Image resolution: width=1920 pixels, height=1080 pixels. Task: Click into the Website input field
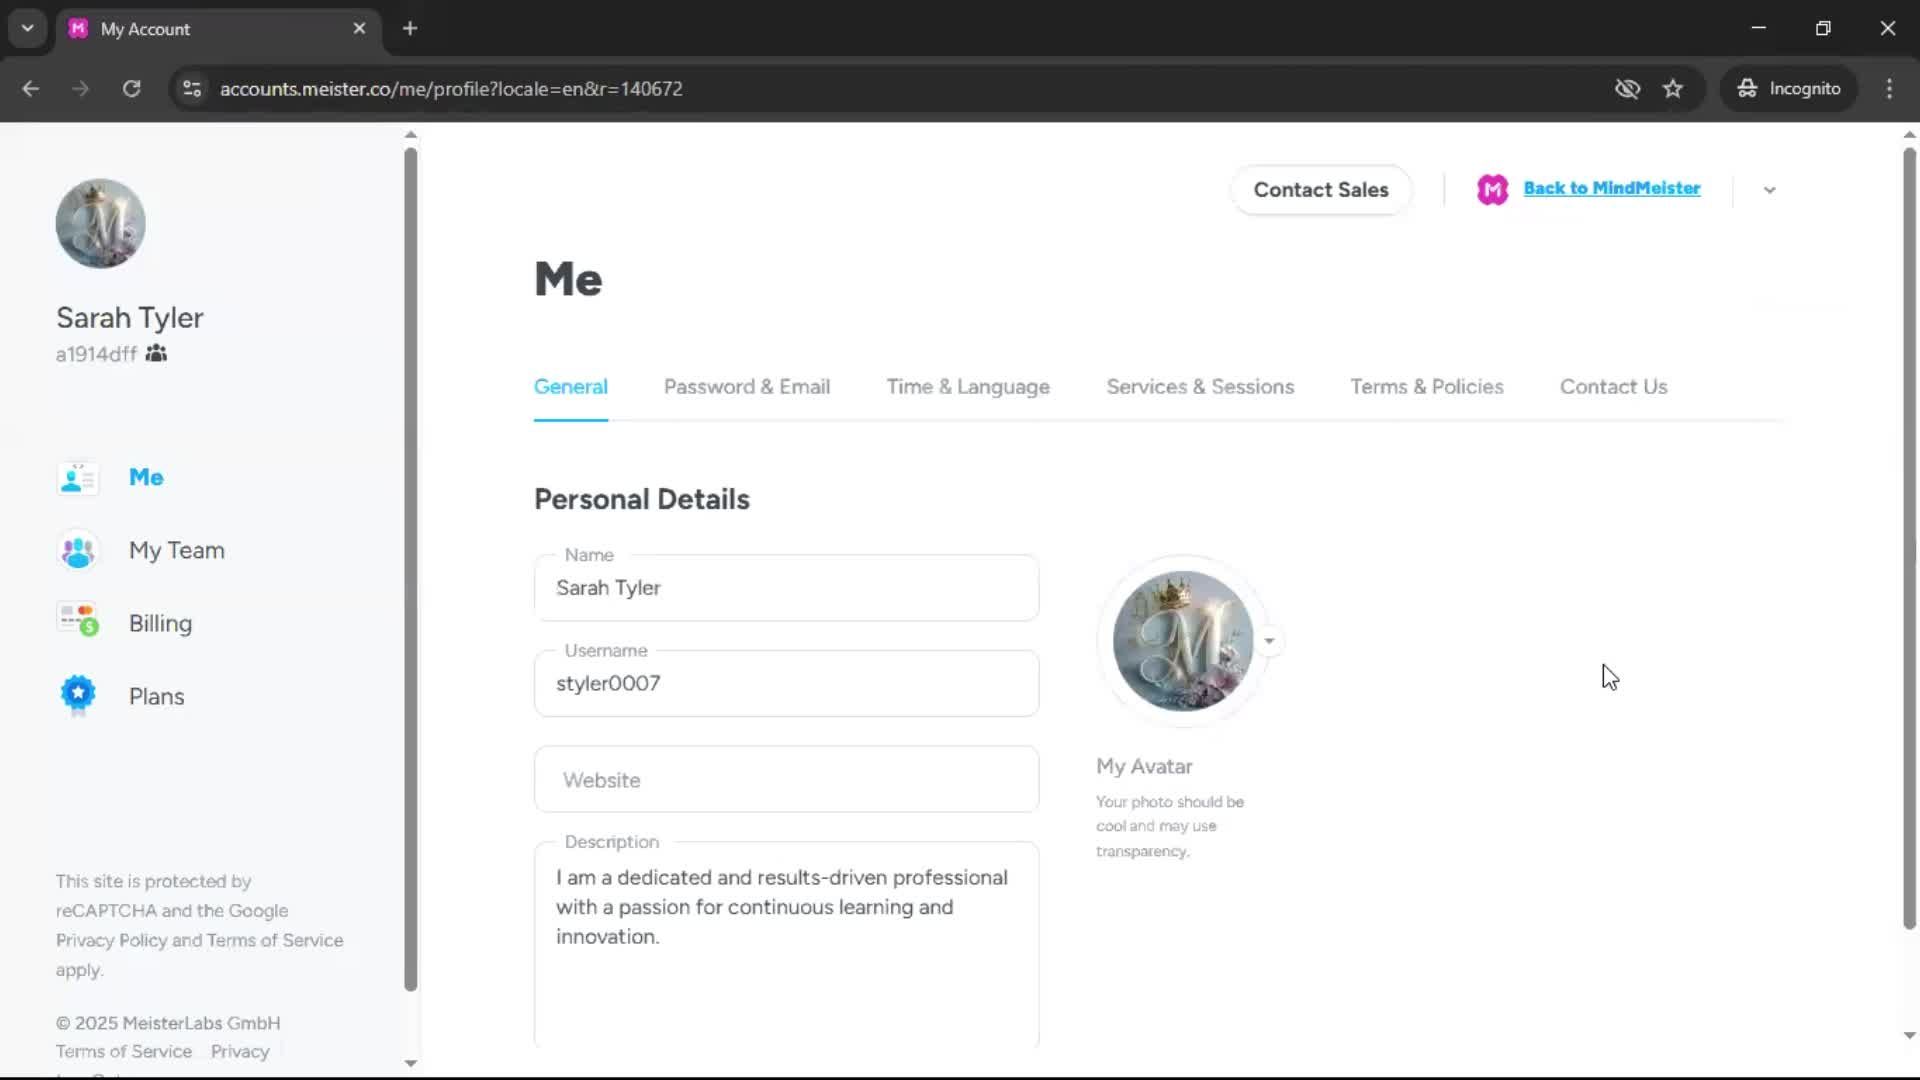tap(786, 780)
